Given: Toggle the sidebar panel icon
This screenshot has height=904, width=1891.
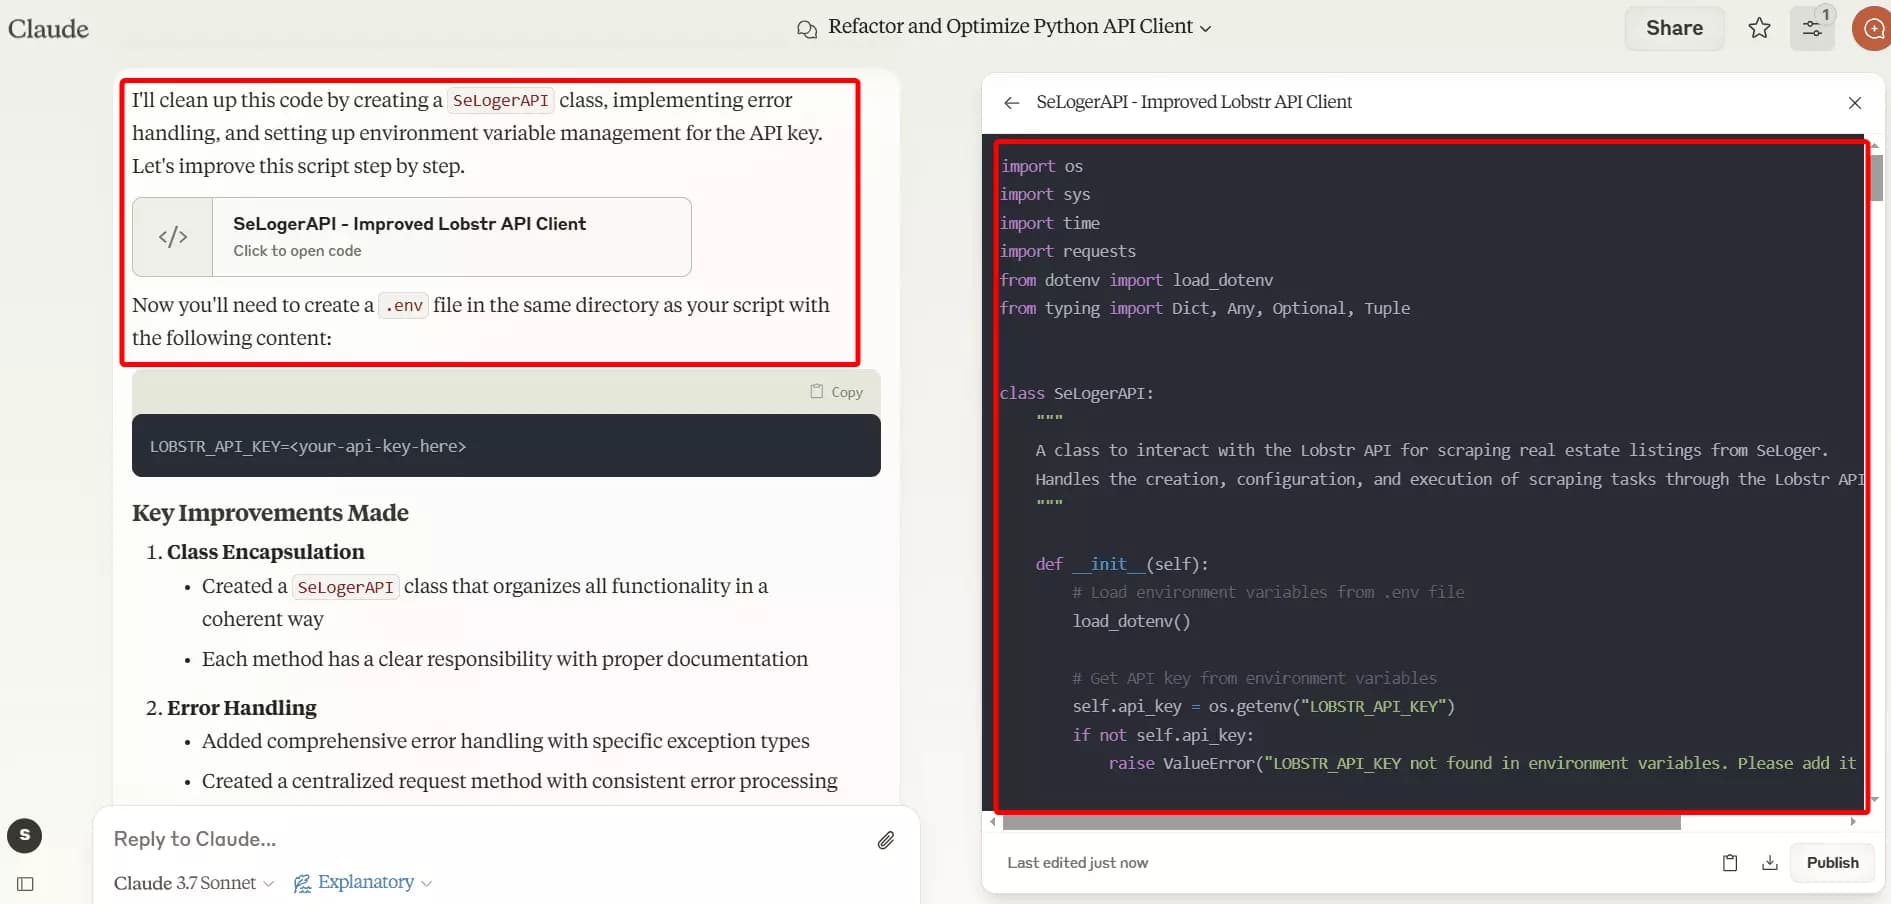Looking at the screenshot, I should click(26, 884).
